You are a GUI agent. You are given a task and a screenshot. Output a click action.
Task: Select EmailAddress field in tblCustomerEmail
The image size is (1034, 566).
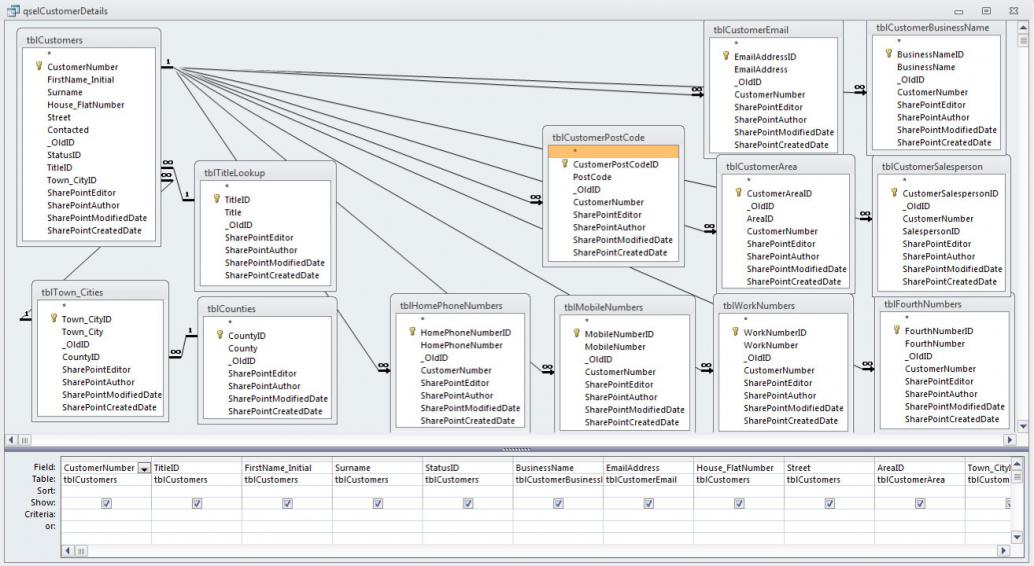click(x=760, y=69)
